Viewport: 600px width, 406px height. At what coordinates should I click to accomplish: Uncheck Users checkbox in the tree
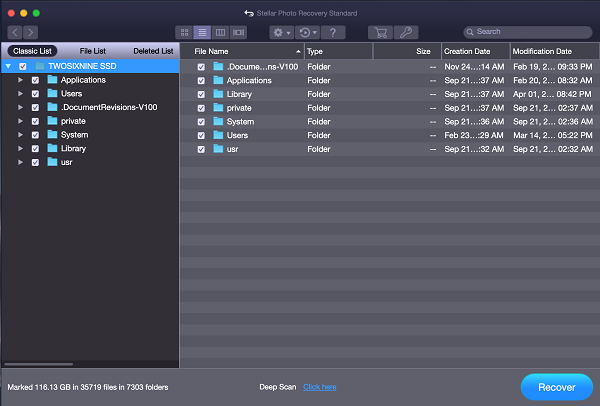pyautogui.click(x=35, y=94)
